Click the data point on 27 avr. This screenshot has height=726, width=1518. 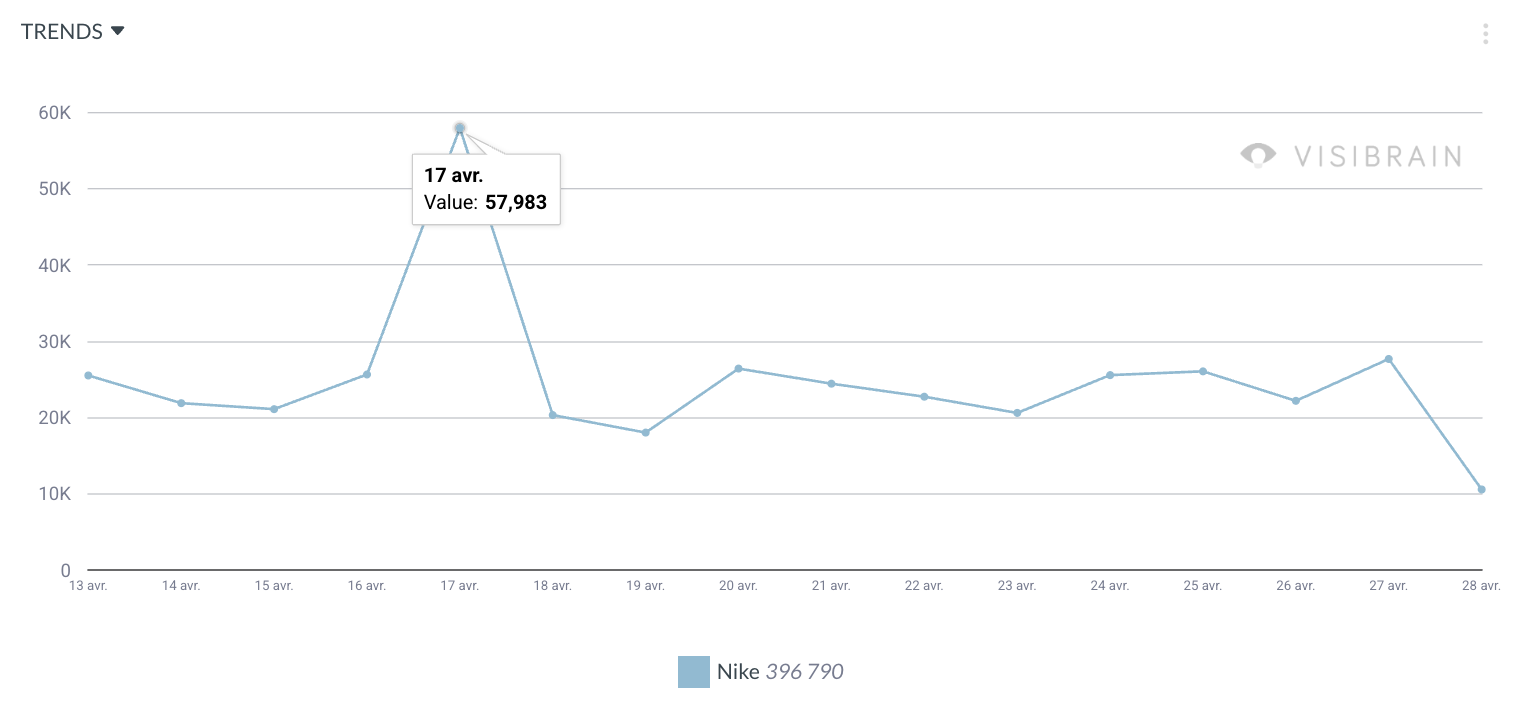pyautogui.click(x=1388, y=358)
